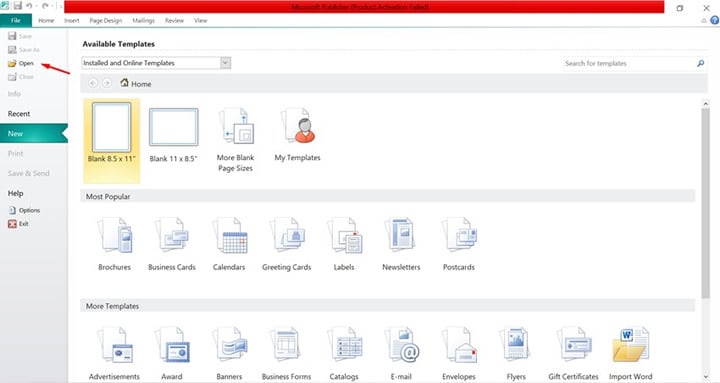Viewport: 720px width, 383px height.
Task: Open the Brochures template category
Action: [114, 245]
